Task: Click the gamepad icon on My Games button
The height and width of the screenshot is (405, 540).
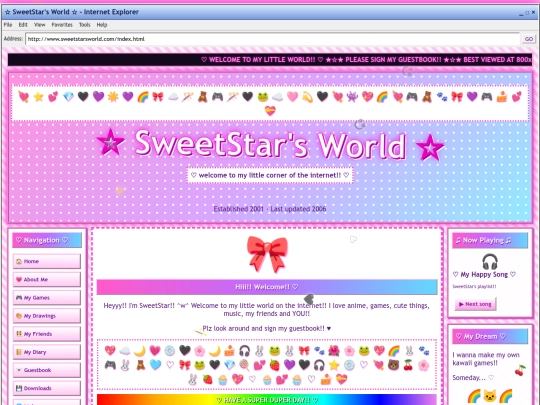Action: click(x=19, y=298)
